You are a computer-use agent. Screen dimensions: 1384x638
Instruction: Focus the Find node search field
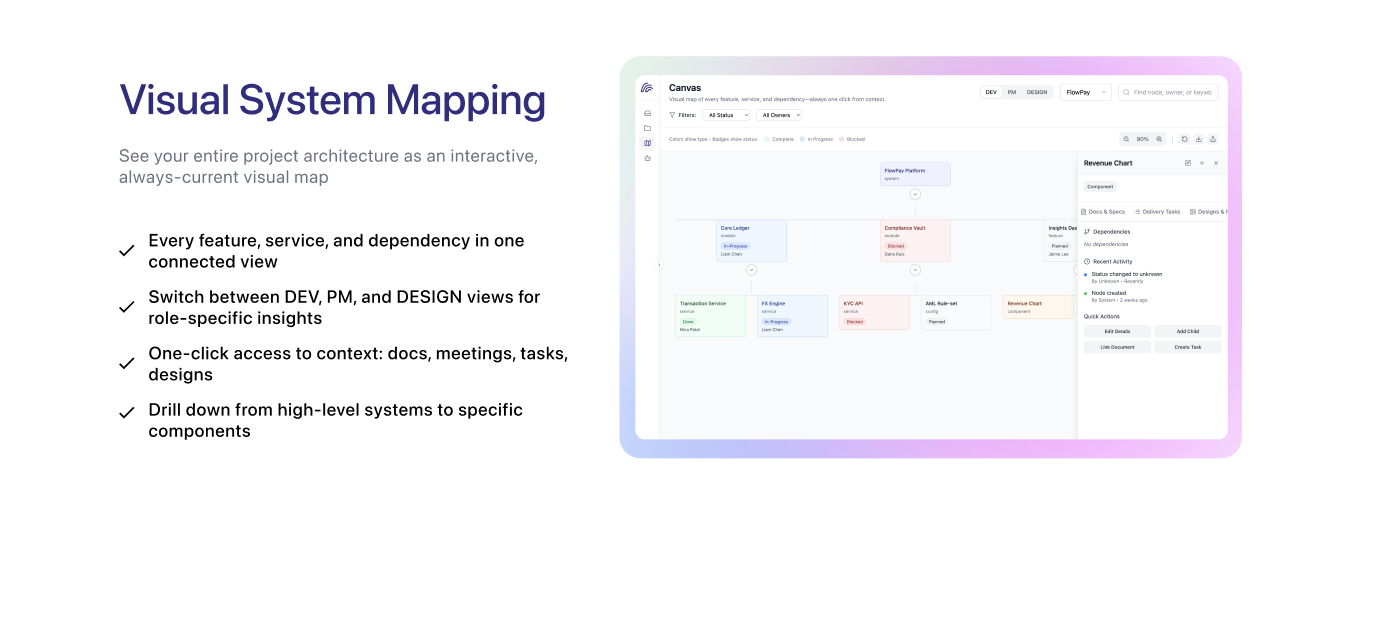1168,92
